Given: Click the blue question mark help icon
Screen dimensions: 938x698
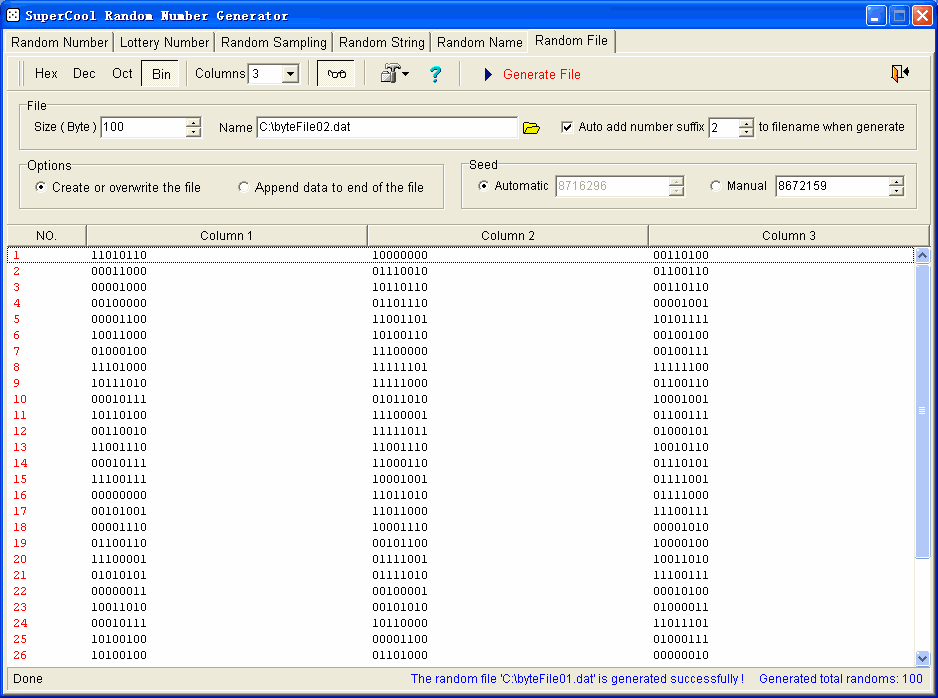Looking at the screenshot, I should pos(435,74).
